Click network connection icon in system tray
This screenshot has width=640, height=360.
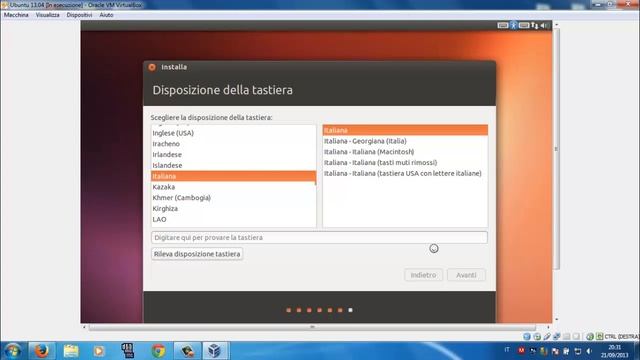(578, 351)
